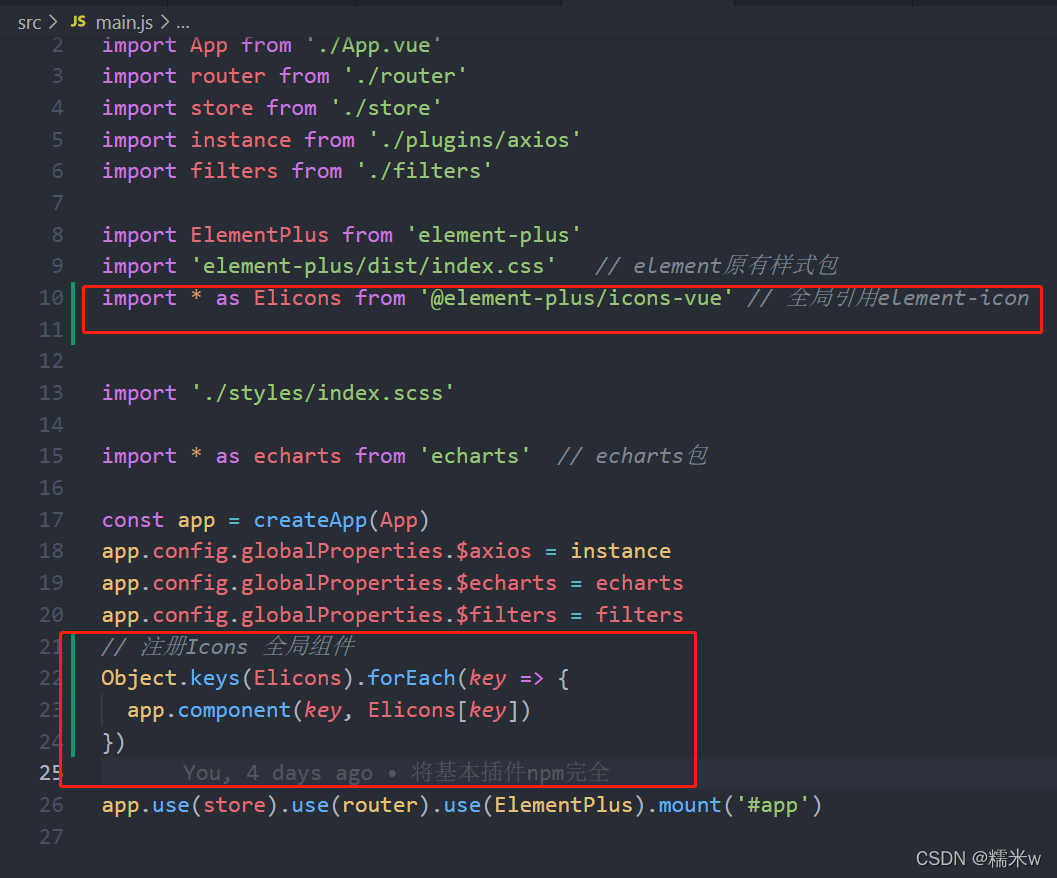Click use(router) call on line 26
The width and height of the screenshot is (1057, 878).
click(x=361, y=804)
